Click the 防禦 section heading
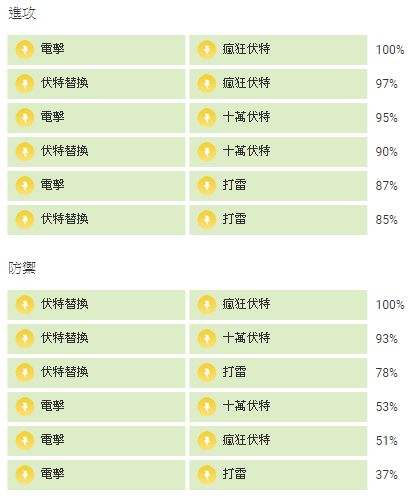412x499 pixels. pyautogui.click(x=22, y=268)
